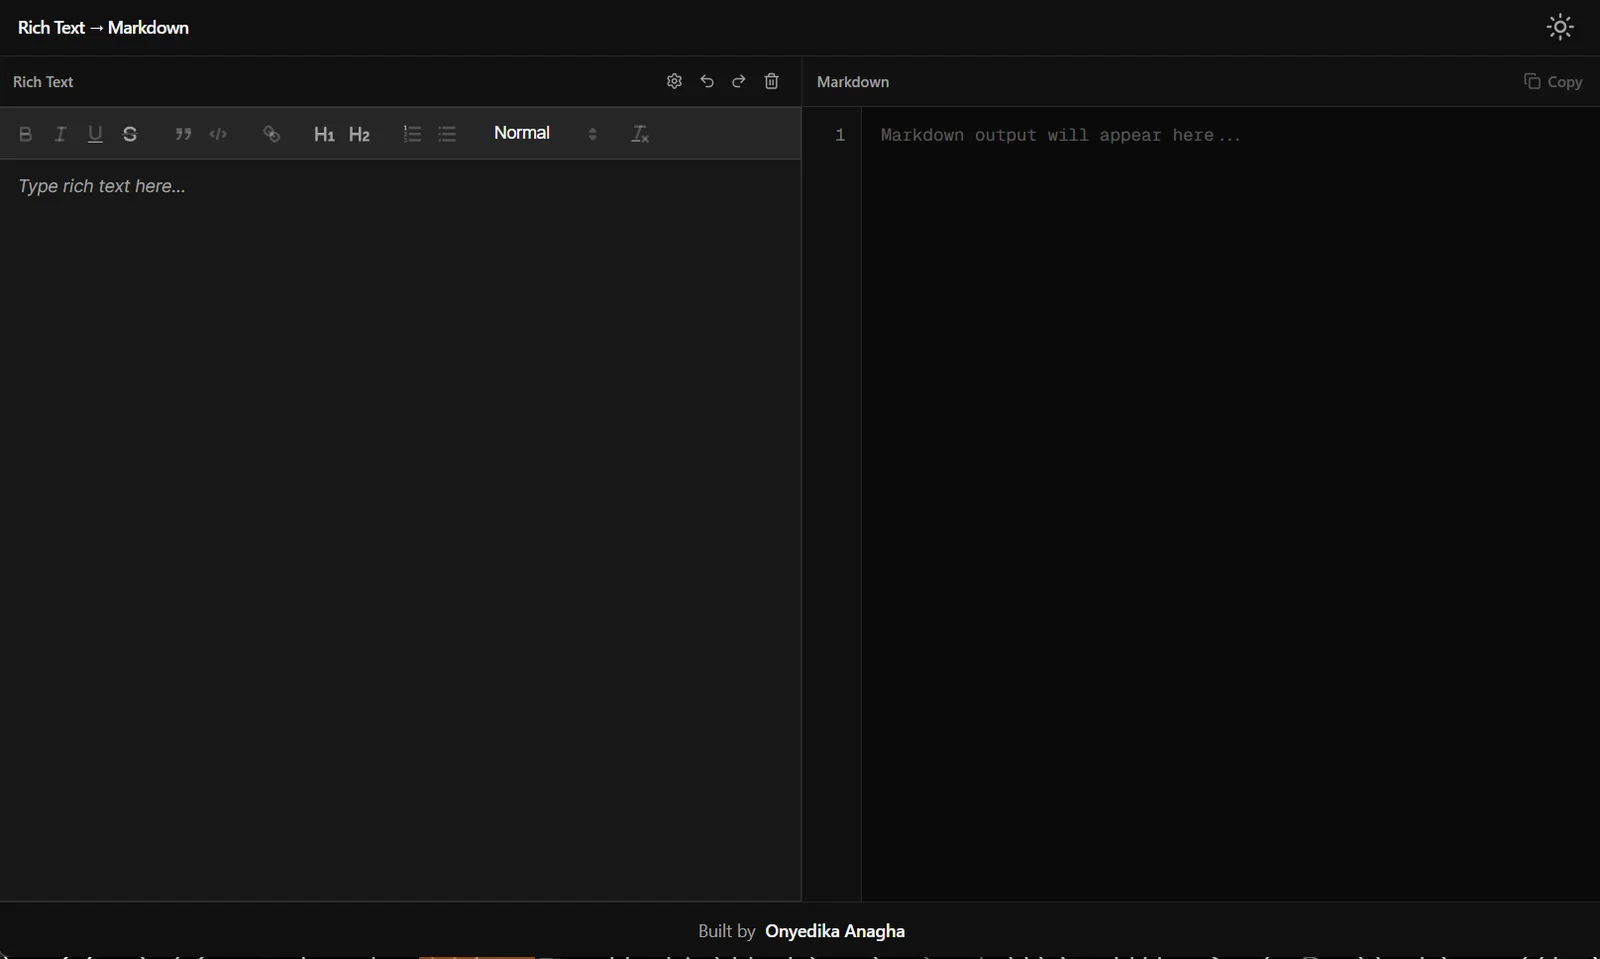Redo the last undone edit
Screen dimensions: 1600x959
pyautogui.click(x=739, y=81)
